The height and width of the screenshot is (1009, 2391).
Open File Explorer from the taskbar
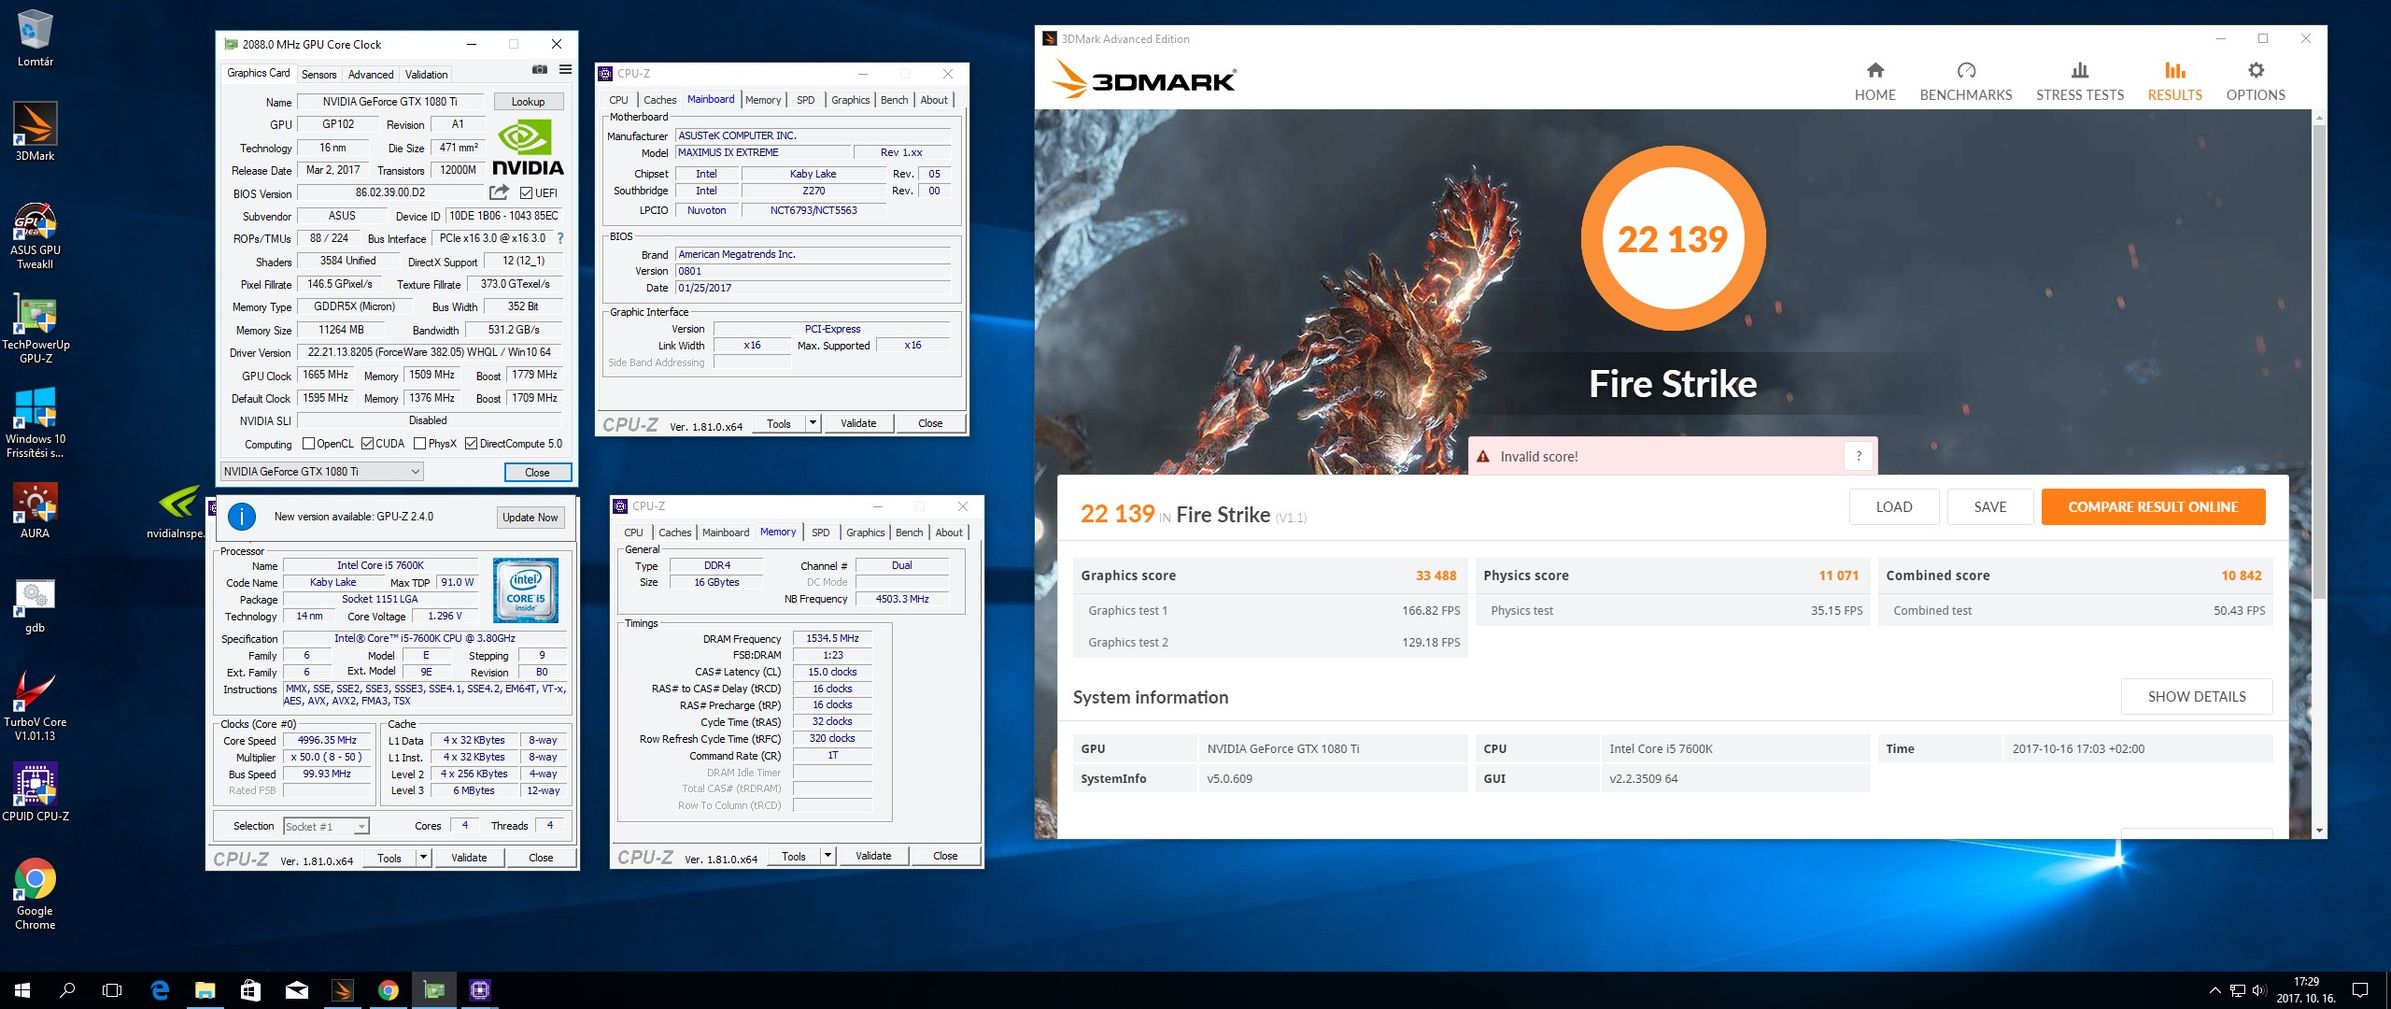205,990
